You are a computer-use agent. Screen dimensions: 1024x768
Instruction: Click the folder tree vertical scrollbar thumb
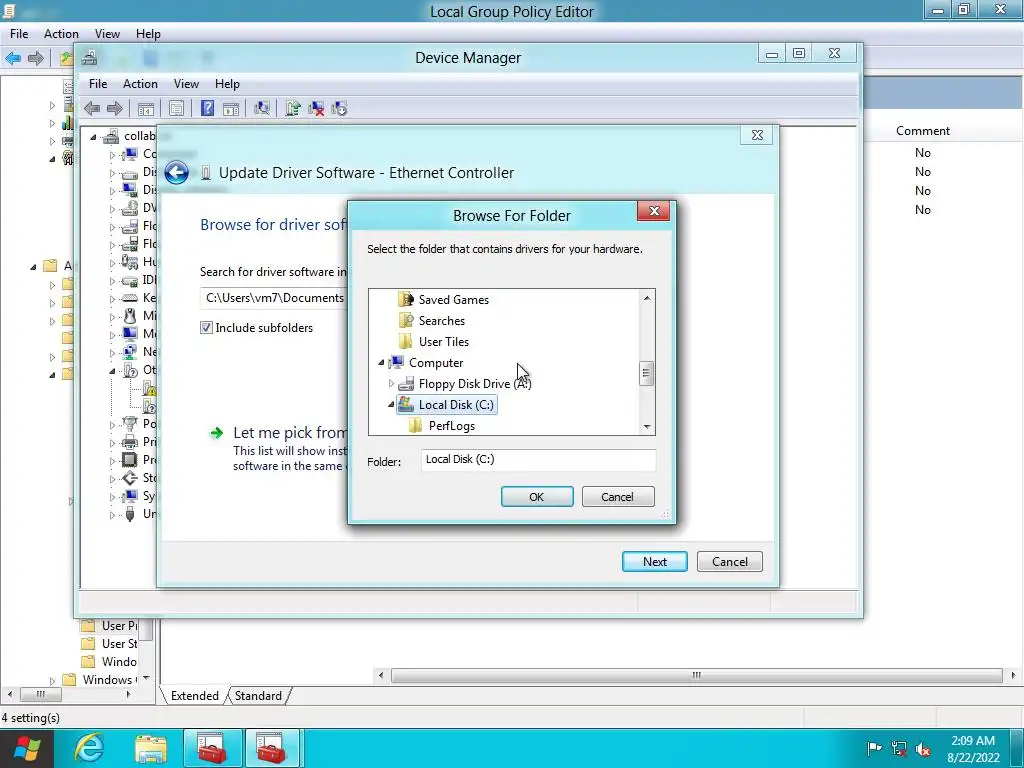pos(647,374)
